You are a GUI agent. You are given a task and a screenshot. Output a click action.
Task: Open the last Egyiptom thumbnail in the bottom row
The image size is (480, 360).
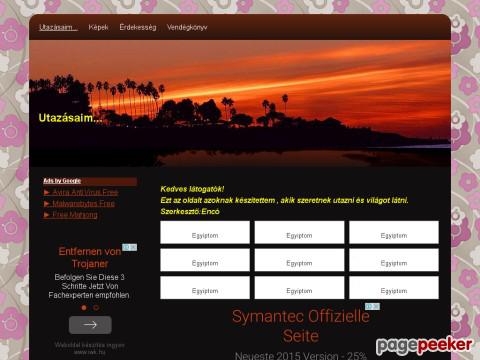(394, 288)
